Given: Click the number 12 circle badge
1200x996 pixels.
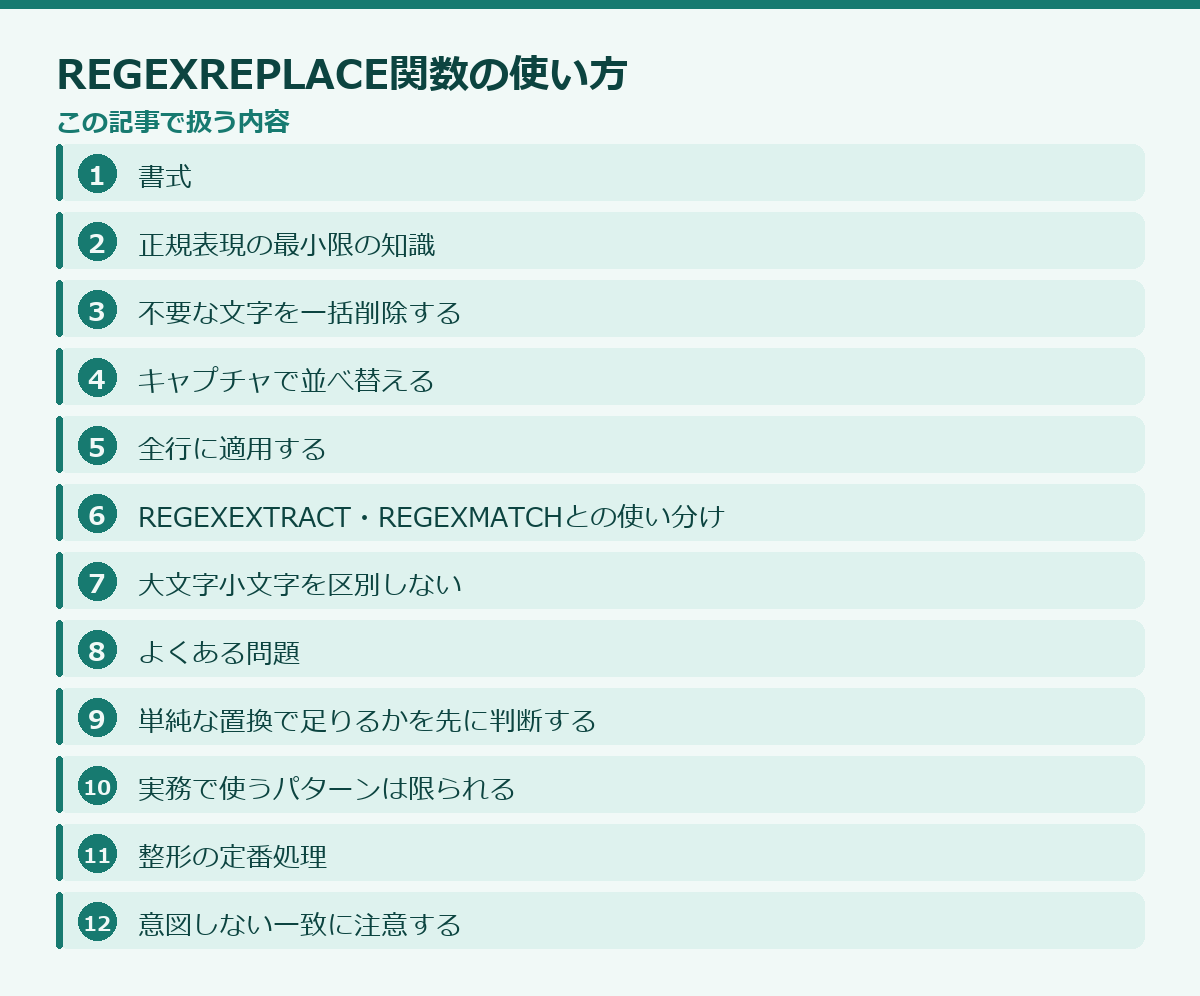Looking at the screenshot, I should pyautogui.click(x=97, y=922).
